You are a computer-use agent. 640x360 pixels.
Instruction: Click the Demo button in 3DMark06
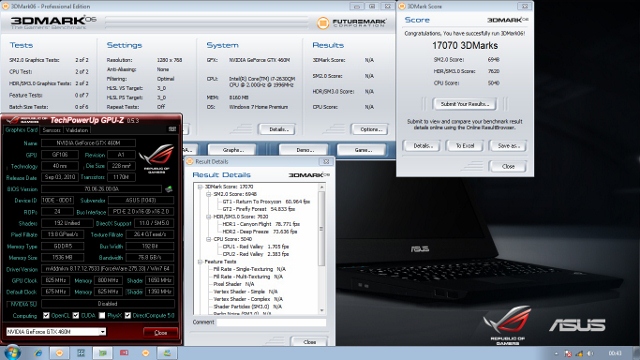[304, 150]
